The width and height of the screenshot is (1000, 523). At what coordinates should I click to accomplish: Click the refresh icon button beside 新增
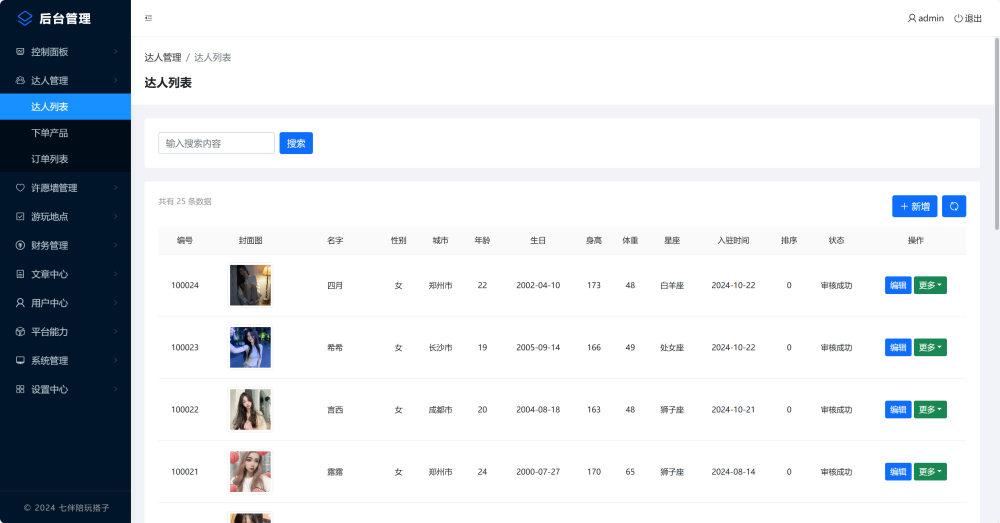[954, 206]
